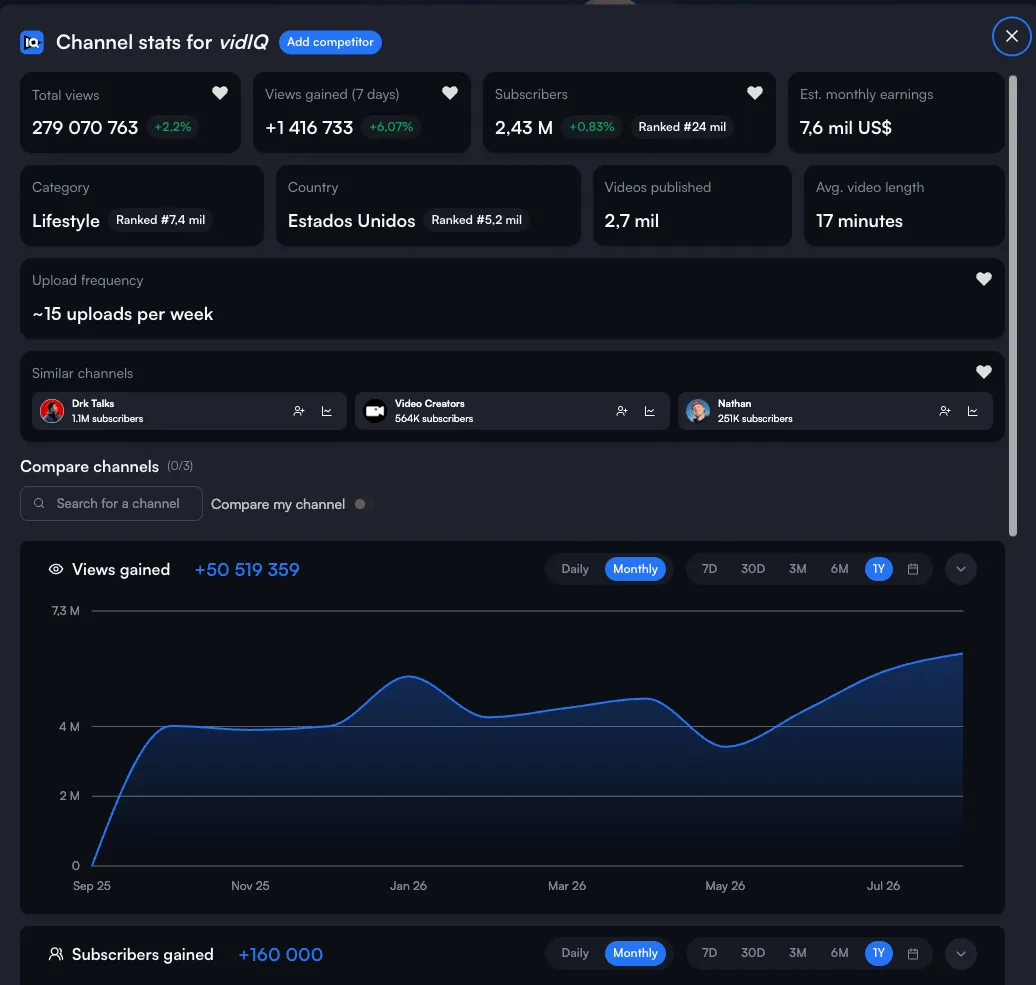Select 1Y range in Subscribers gained
Screen dimensions: 1036x985
pos(879,953)
